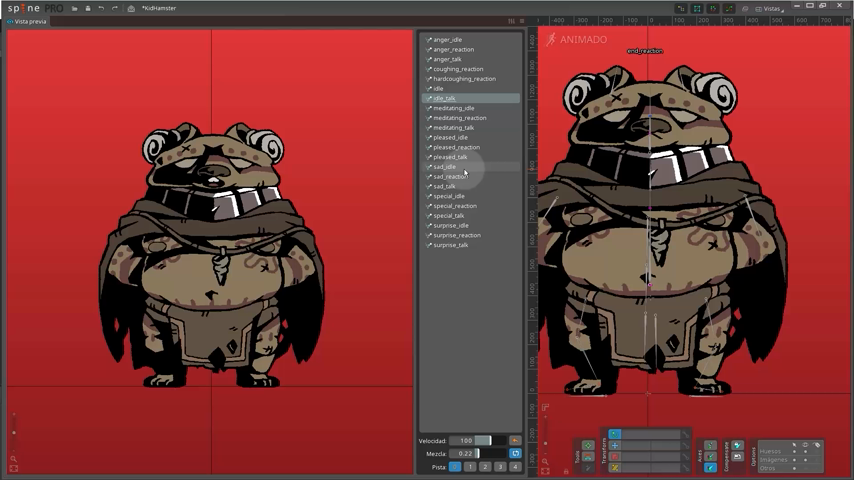Select the Shear tool in Transform panel
This screenshot has height=480, width=854.
click(615, 468)
